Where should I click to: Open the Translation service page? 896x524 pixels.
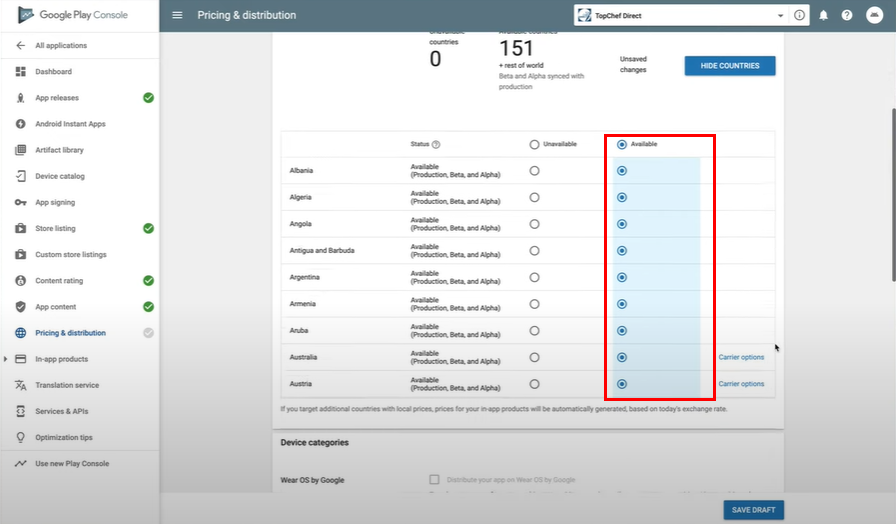pos(67,385)
